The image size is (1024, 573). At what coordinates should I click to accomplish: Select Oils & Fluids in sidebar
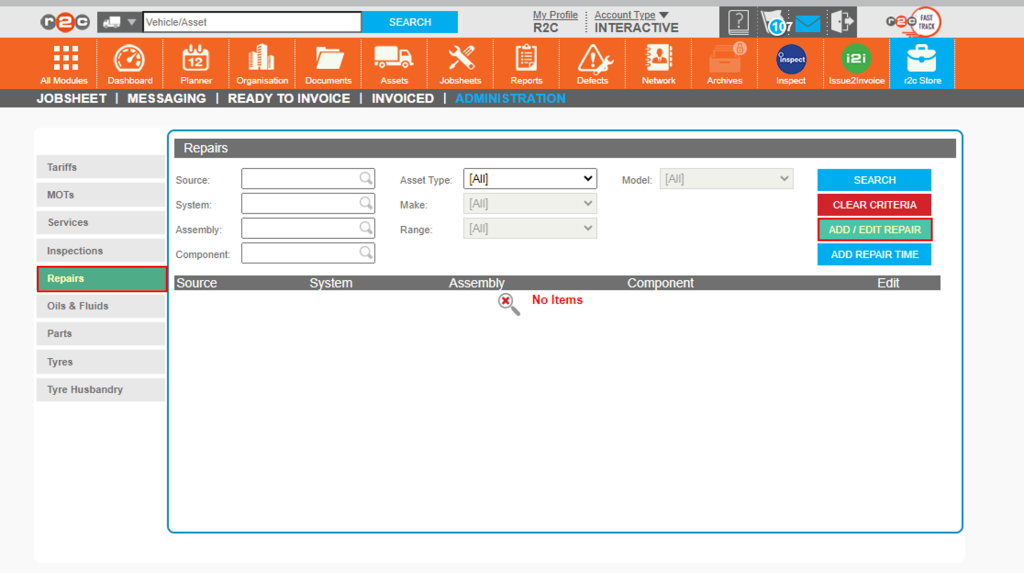[x=101, y=306]
